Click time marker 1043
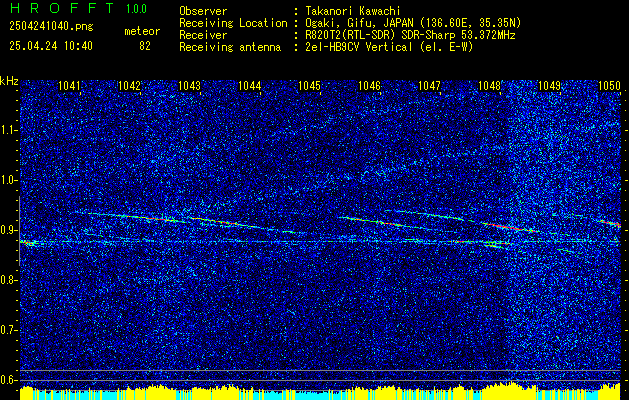629x400 pixels. (189, 86)
